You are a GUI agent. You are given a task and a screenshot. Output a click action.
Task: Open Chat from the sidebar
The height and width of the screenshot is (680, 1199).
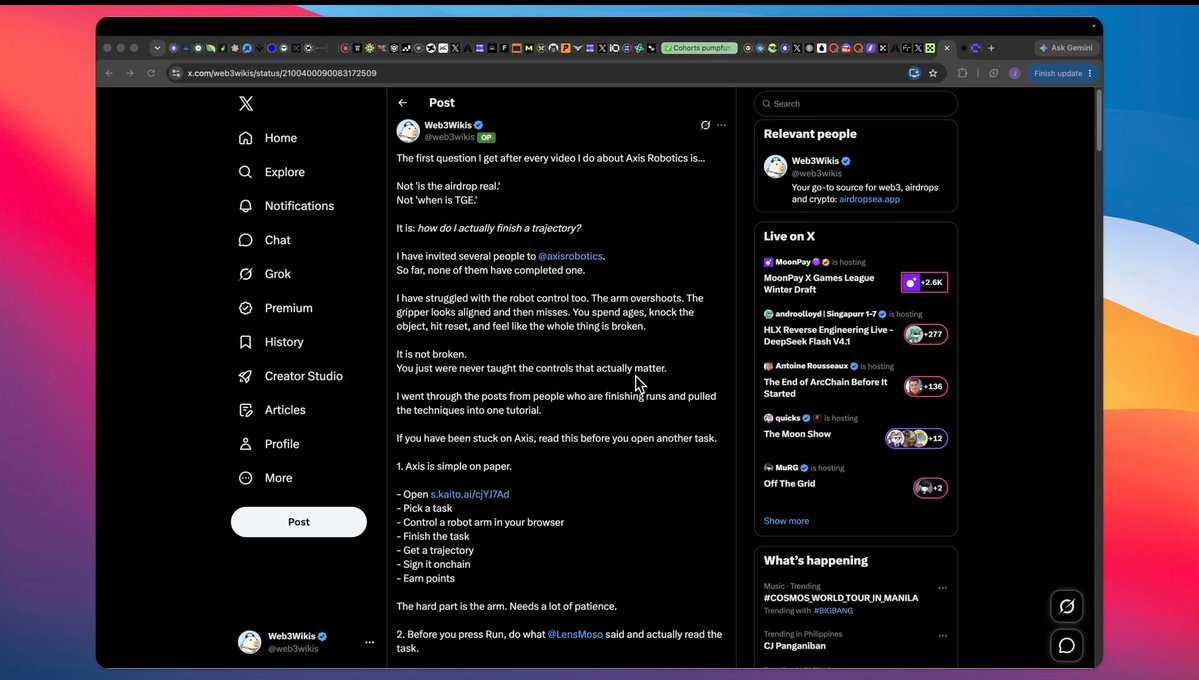265,240
